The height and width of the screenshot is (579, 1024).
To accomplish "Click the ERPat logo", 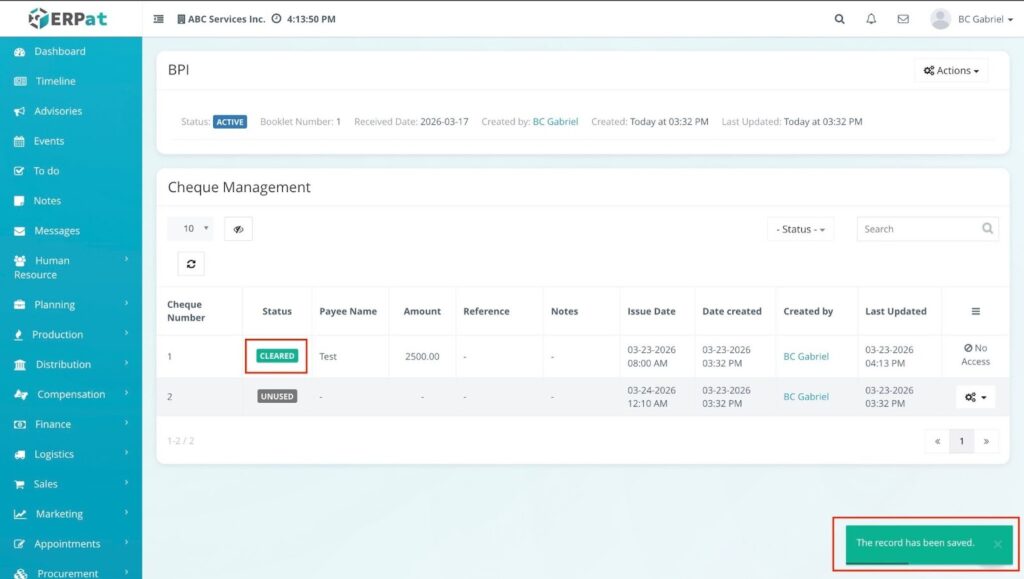I will [70, 18].
